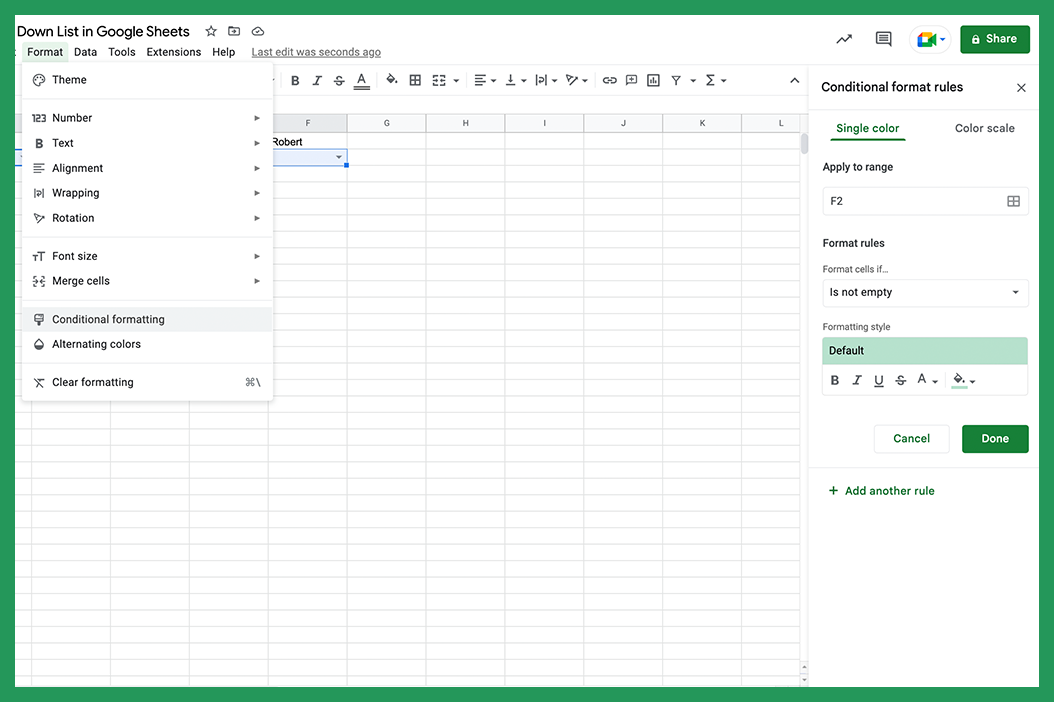Open the 'Is not empty' condition dropdown
This screenshot has width=1054, height=702.
924,292
